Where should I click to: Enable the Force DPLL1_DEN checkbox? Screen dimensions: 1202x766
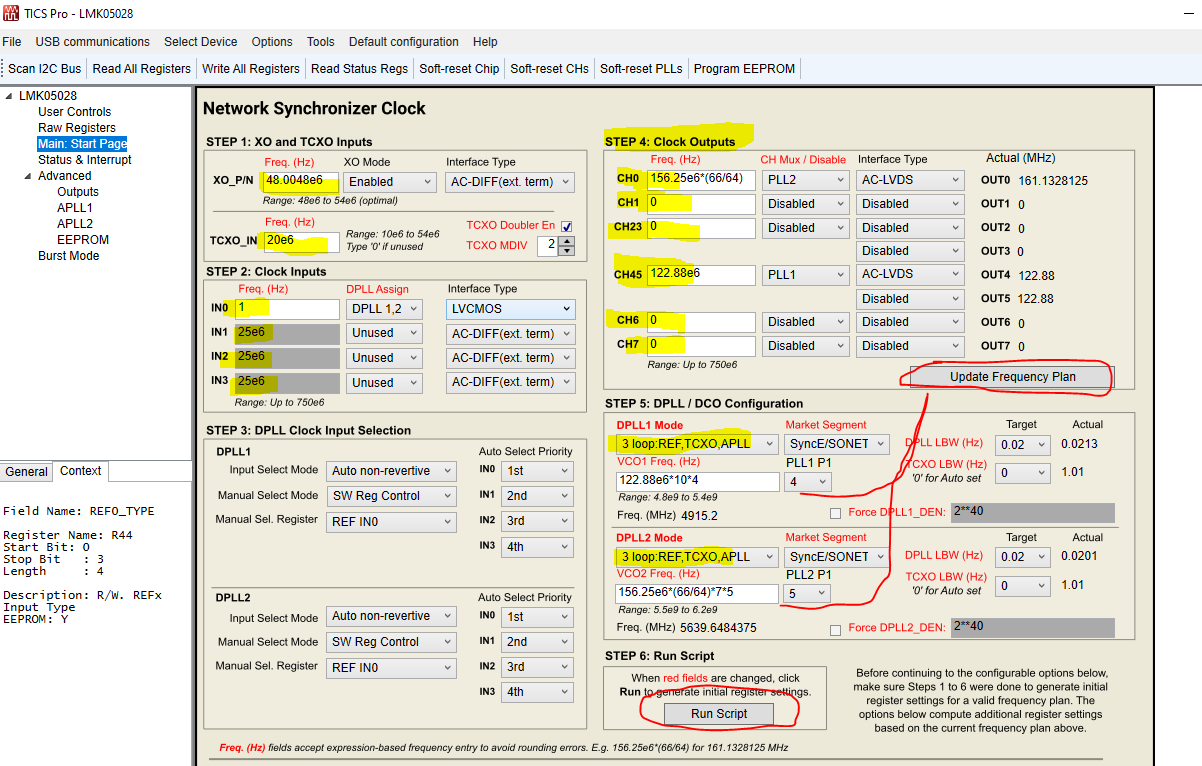coord(835,514)
